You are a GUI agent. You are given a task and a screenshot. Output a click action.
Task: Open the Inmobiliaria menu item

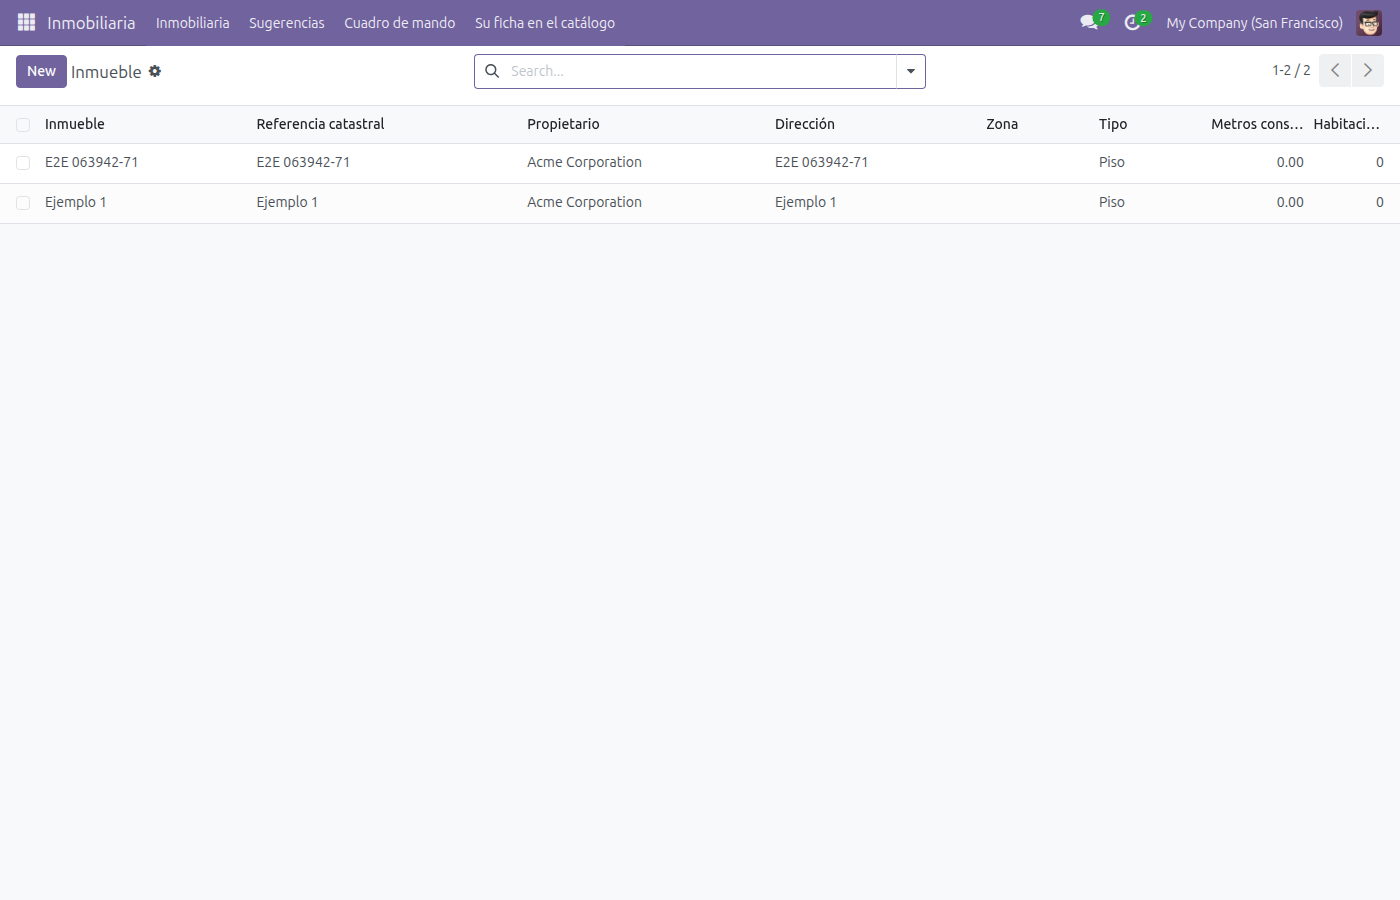point(192,23)
